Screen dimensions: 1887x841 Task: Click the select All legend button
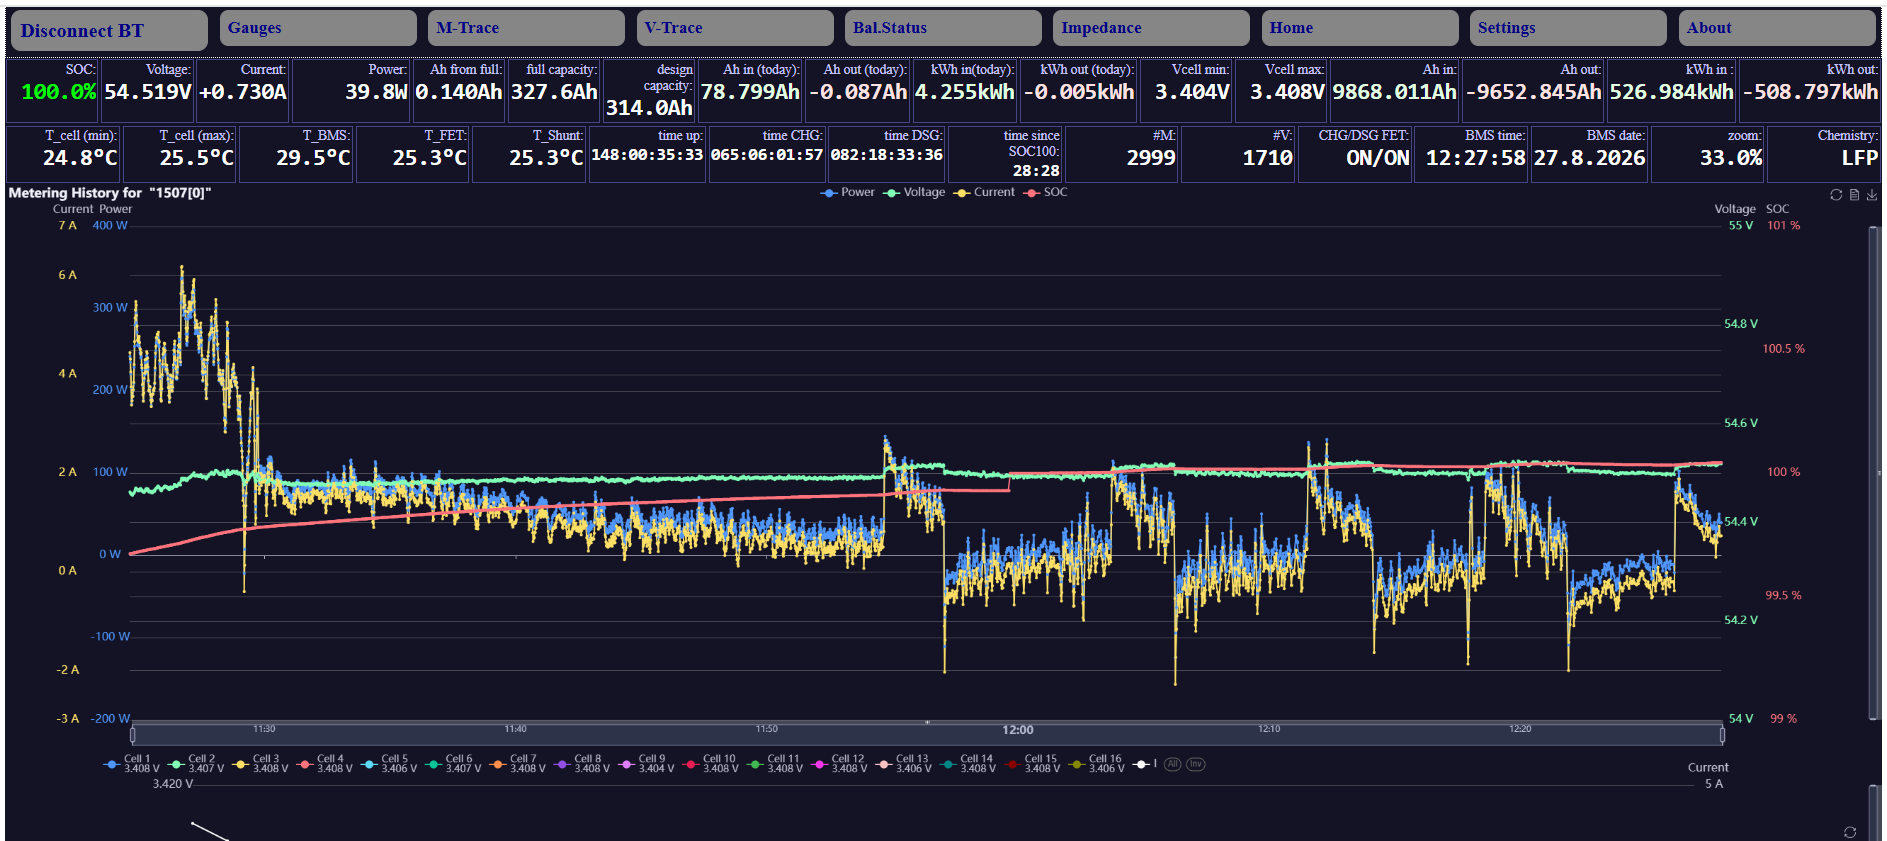[x=1173, y=764]
